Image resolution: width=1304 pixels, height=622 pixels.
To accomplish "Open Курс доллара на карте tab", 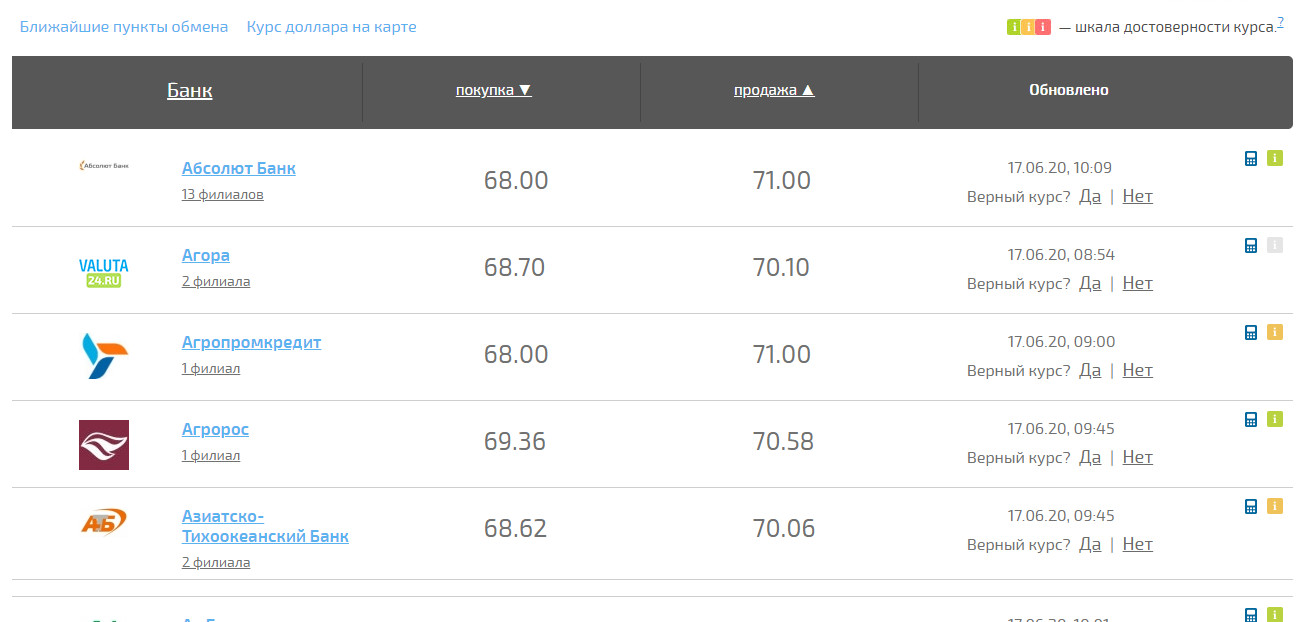I will (x=331, y=27).
